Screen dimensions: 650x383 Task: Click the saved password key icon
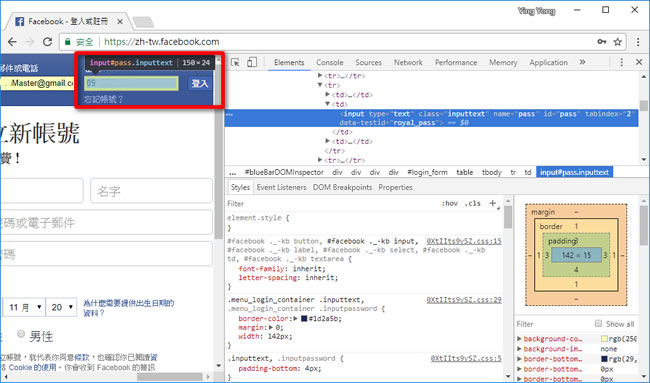point(601,42)
